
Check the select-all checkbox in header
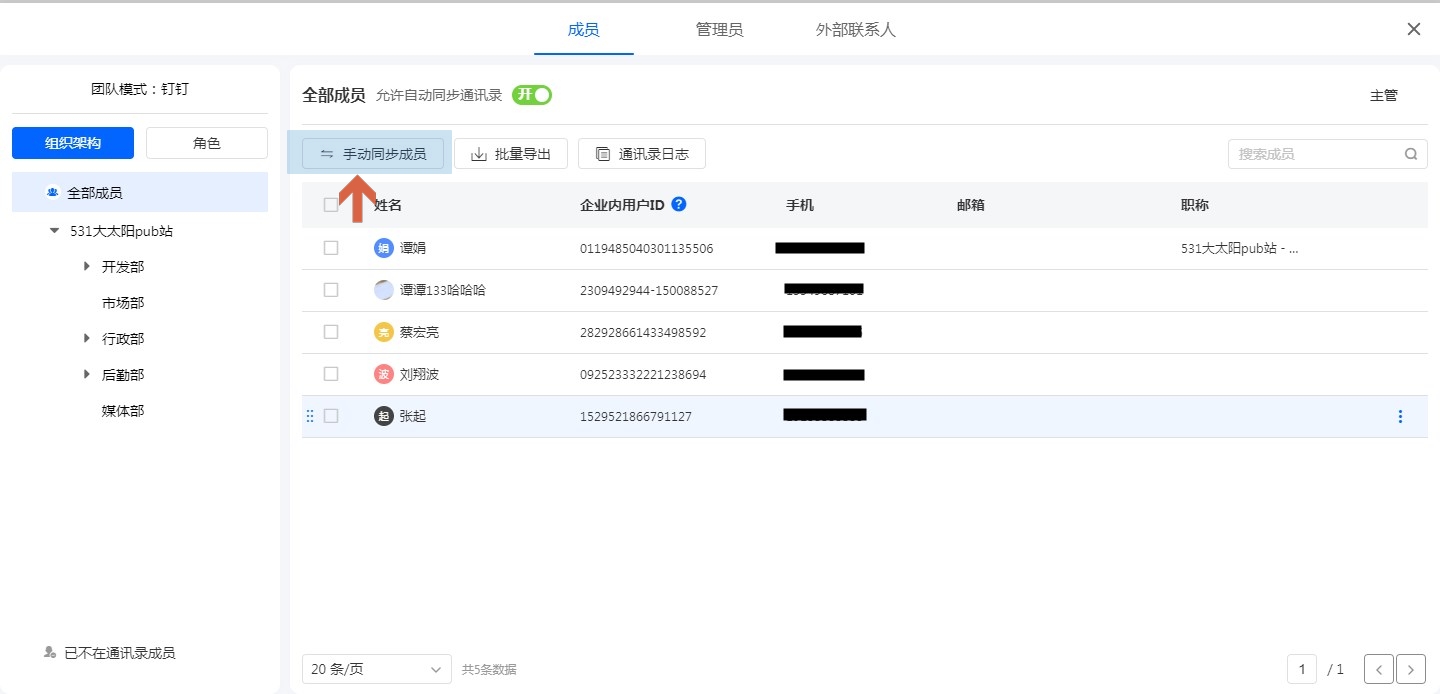point(331,205)
